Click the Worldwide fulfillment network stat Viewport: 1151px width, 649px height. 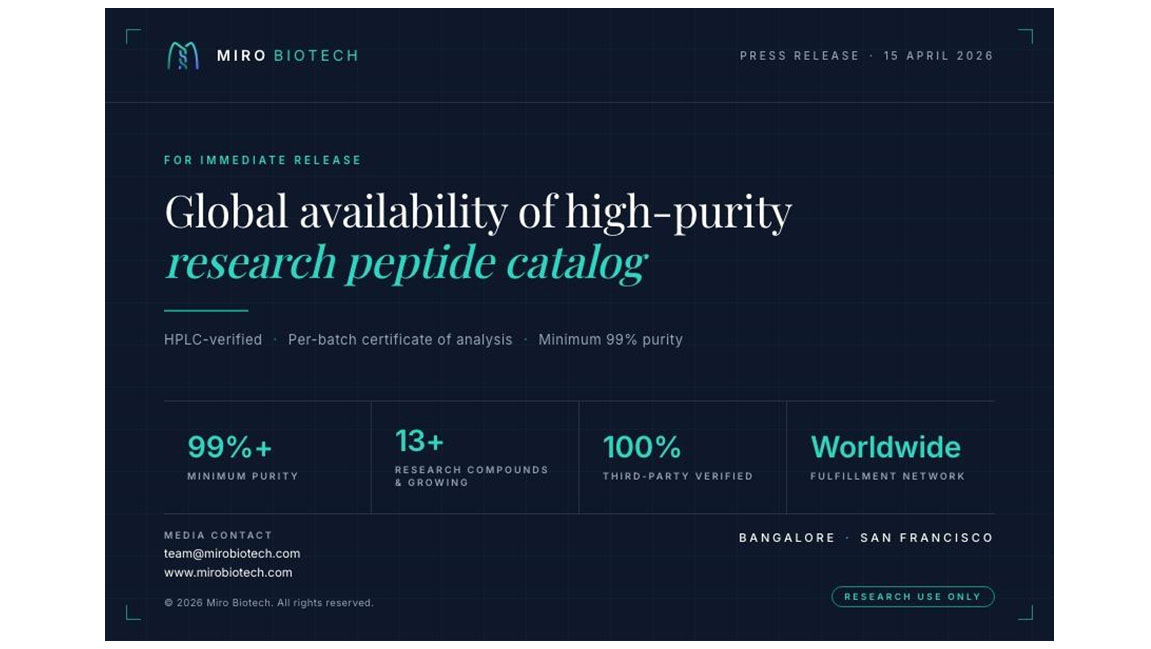coord(885,447)
